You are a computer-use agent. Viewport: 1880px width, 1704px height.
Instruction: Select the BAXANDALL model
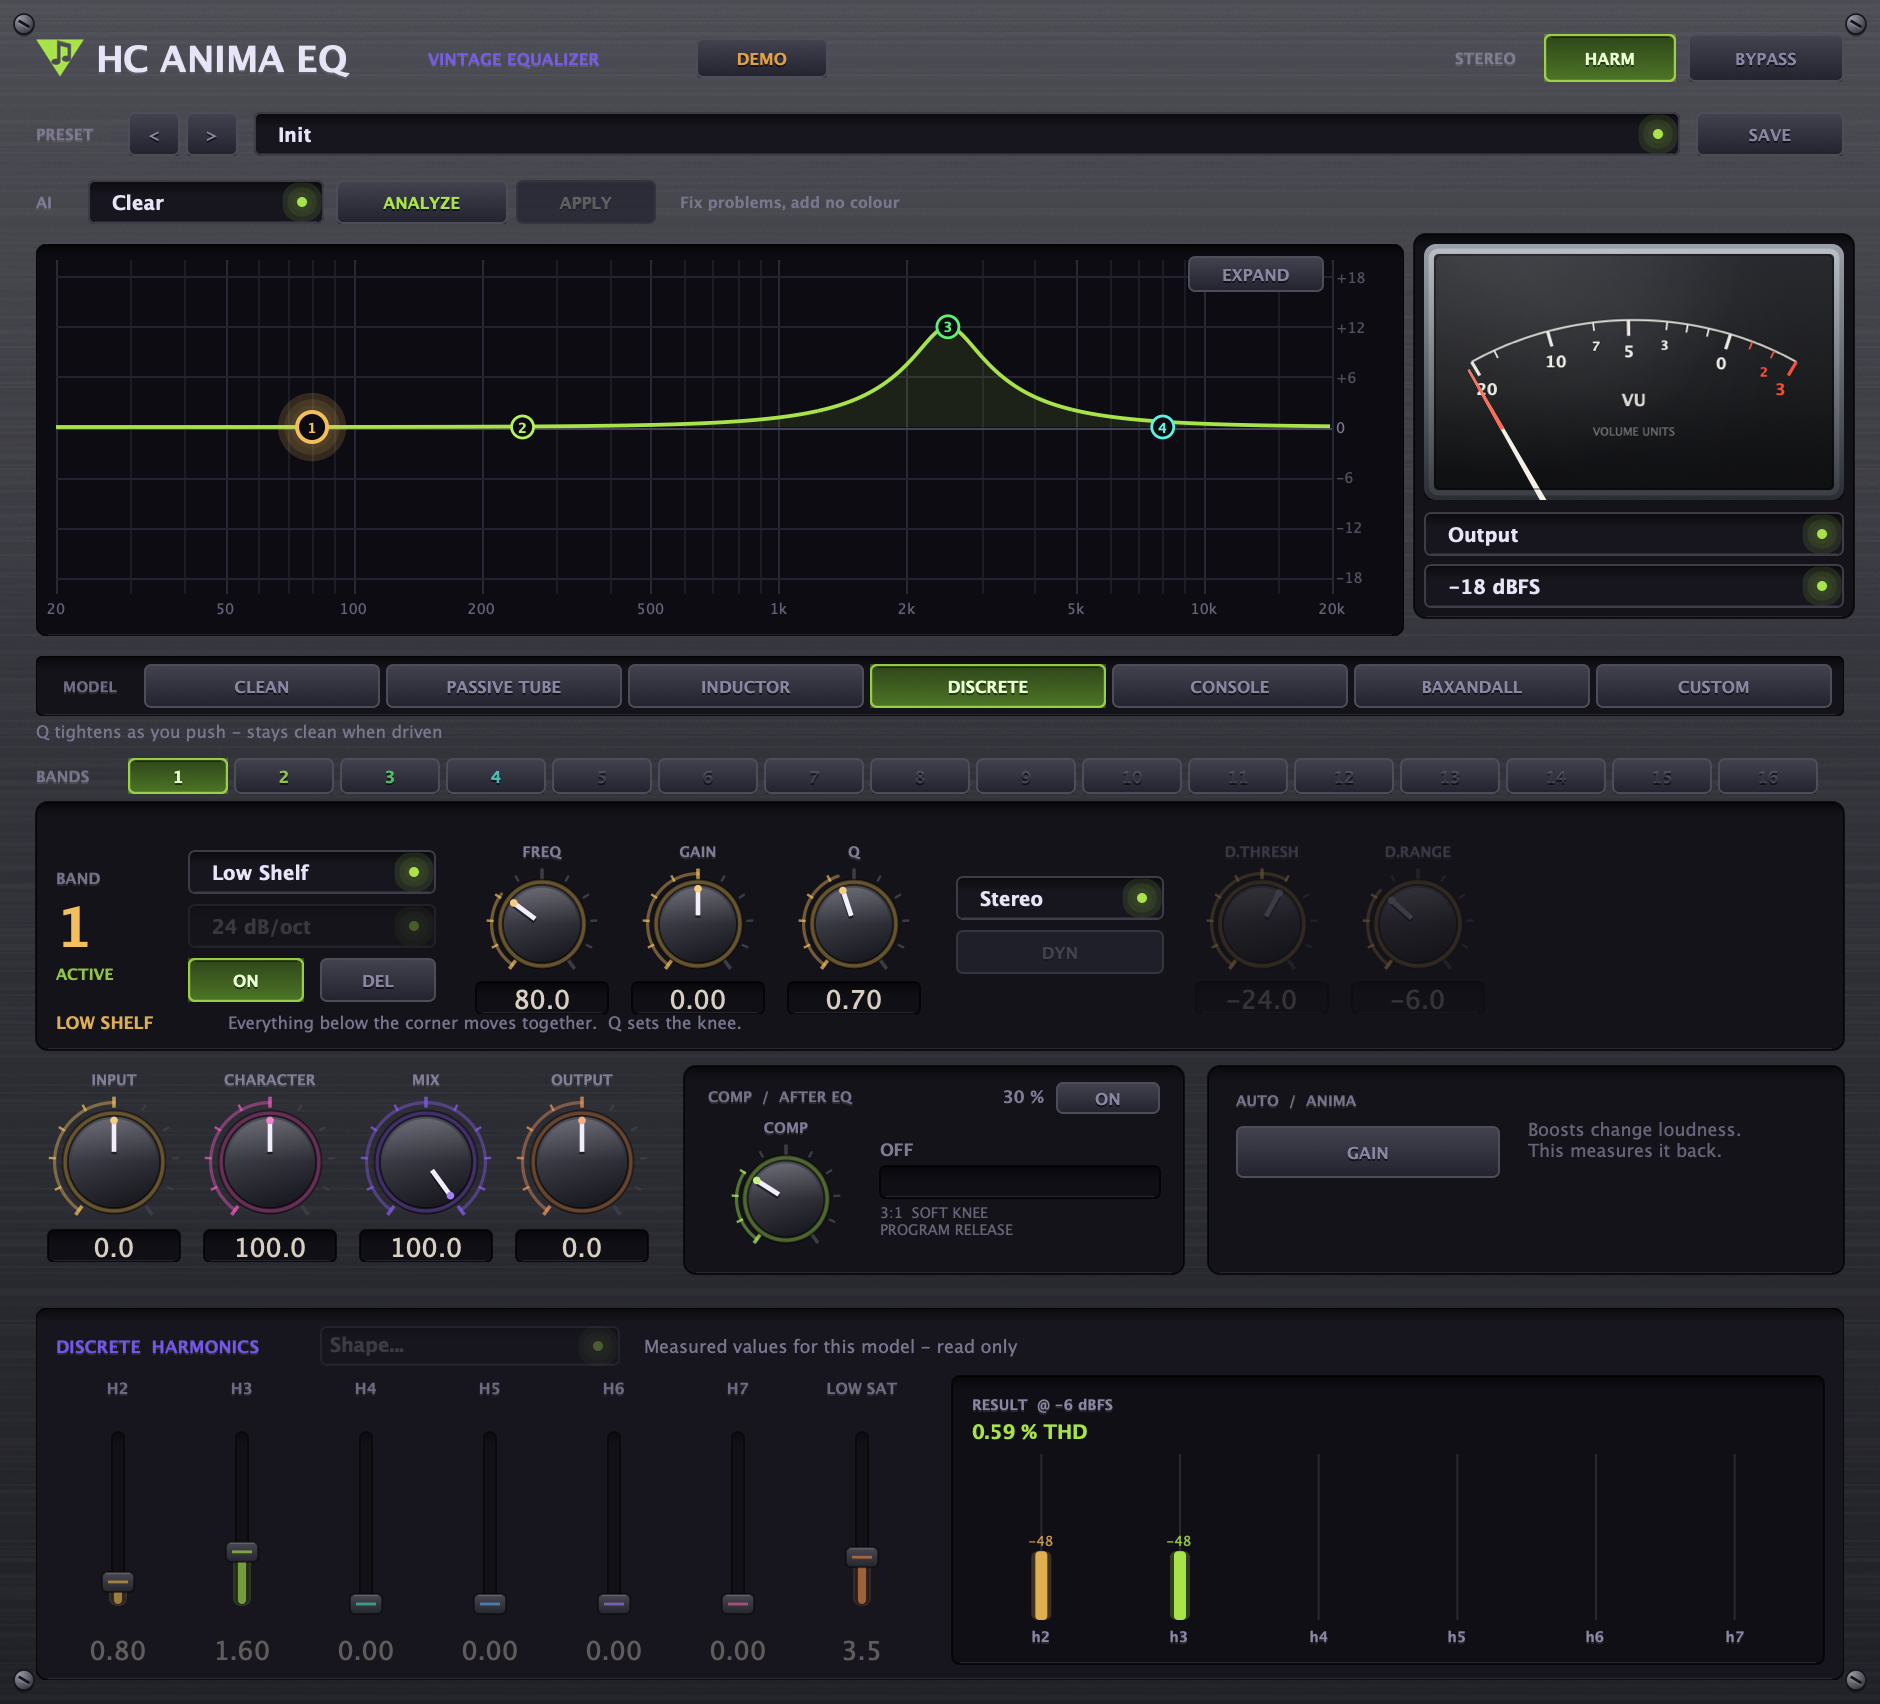[x=1472, y=687]
